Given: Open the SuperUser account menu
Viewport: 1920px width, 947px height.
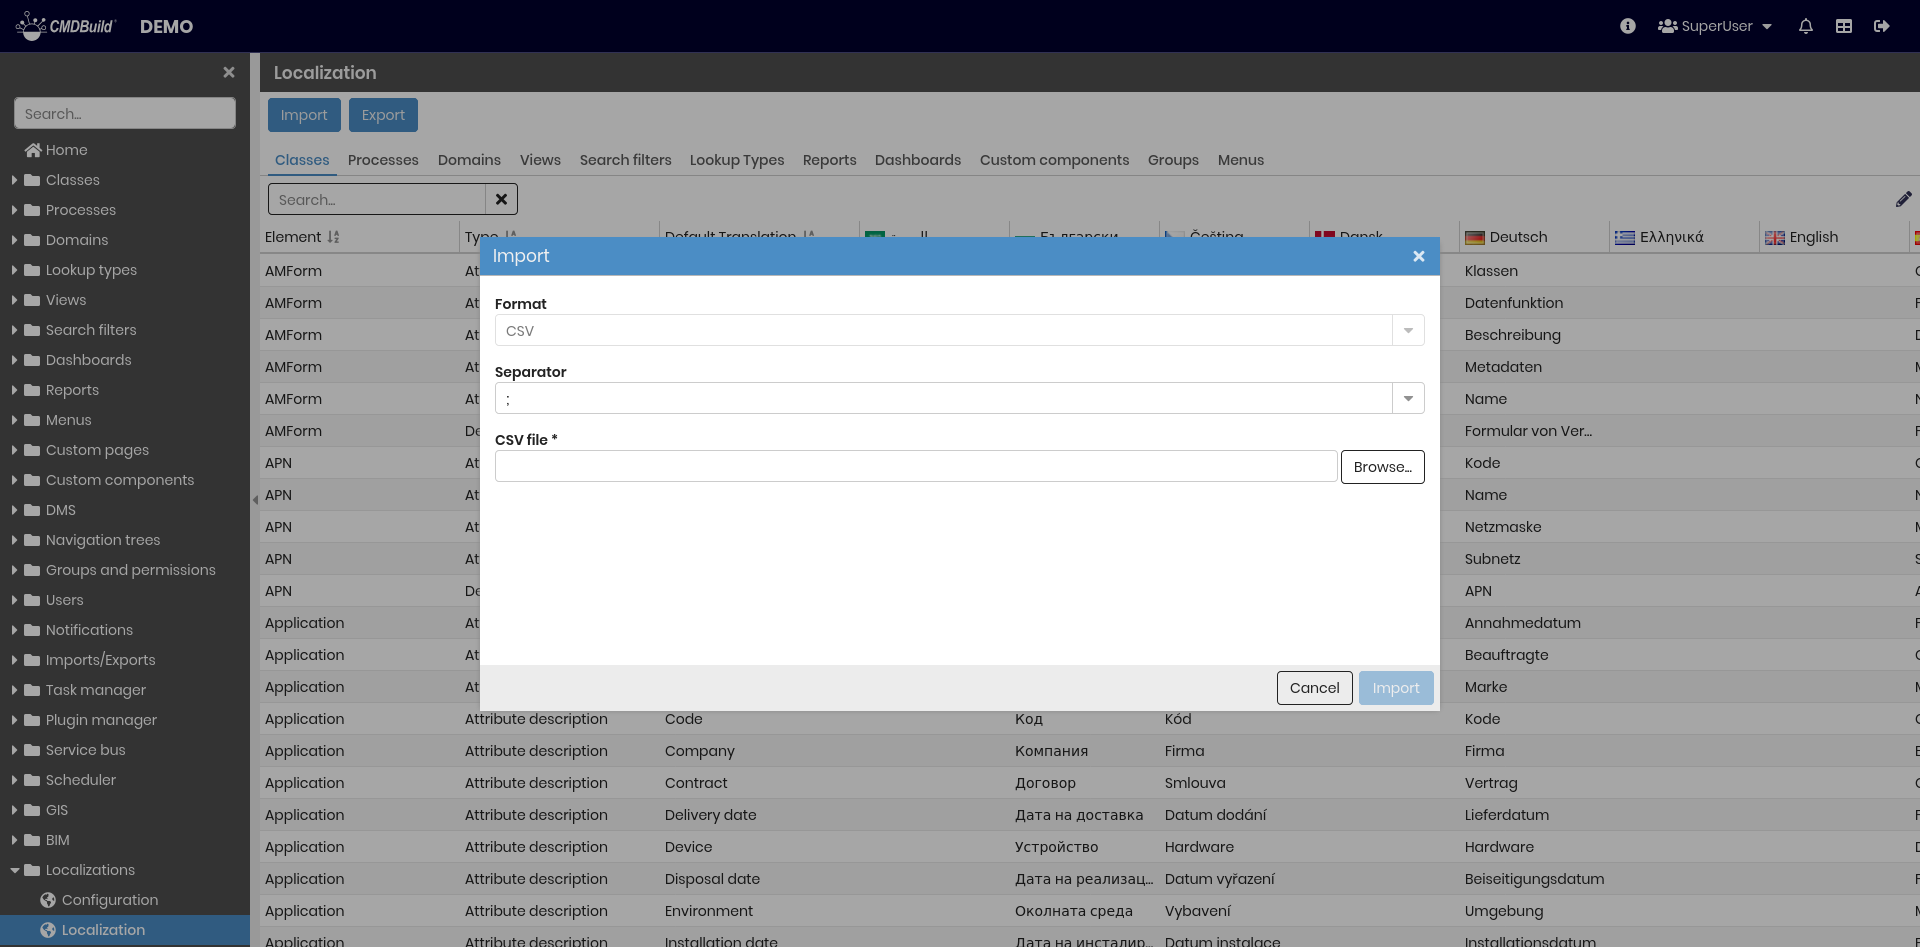Looking at the screenshot, I should (1714, 26).
